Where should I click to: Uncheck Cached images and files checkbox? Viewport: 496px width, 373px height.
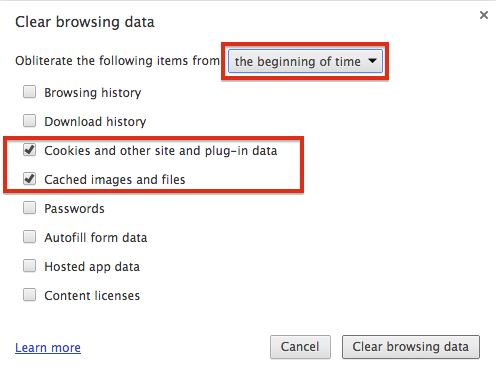(x=29, y=179)
